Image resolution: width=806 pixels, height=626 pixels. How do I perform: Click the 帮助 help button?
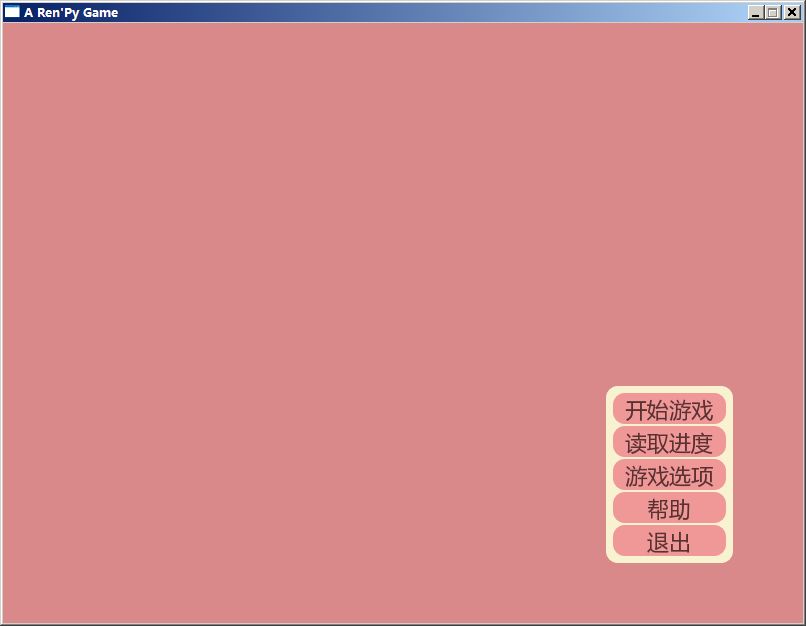[x=669, y=508]
